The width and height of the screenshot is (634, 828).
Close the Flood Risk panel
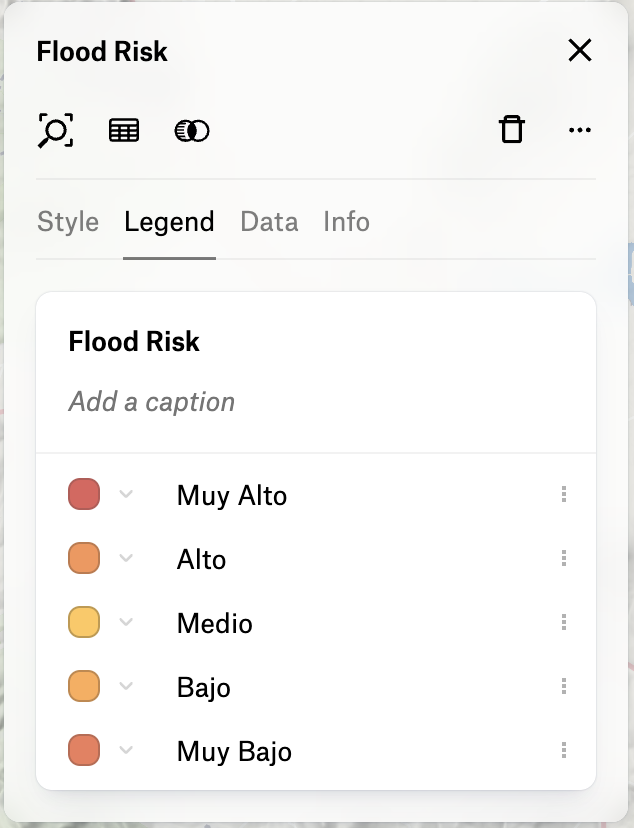pos(580,51)
